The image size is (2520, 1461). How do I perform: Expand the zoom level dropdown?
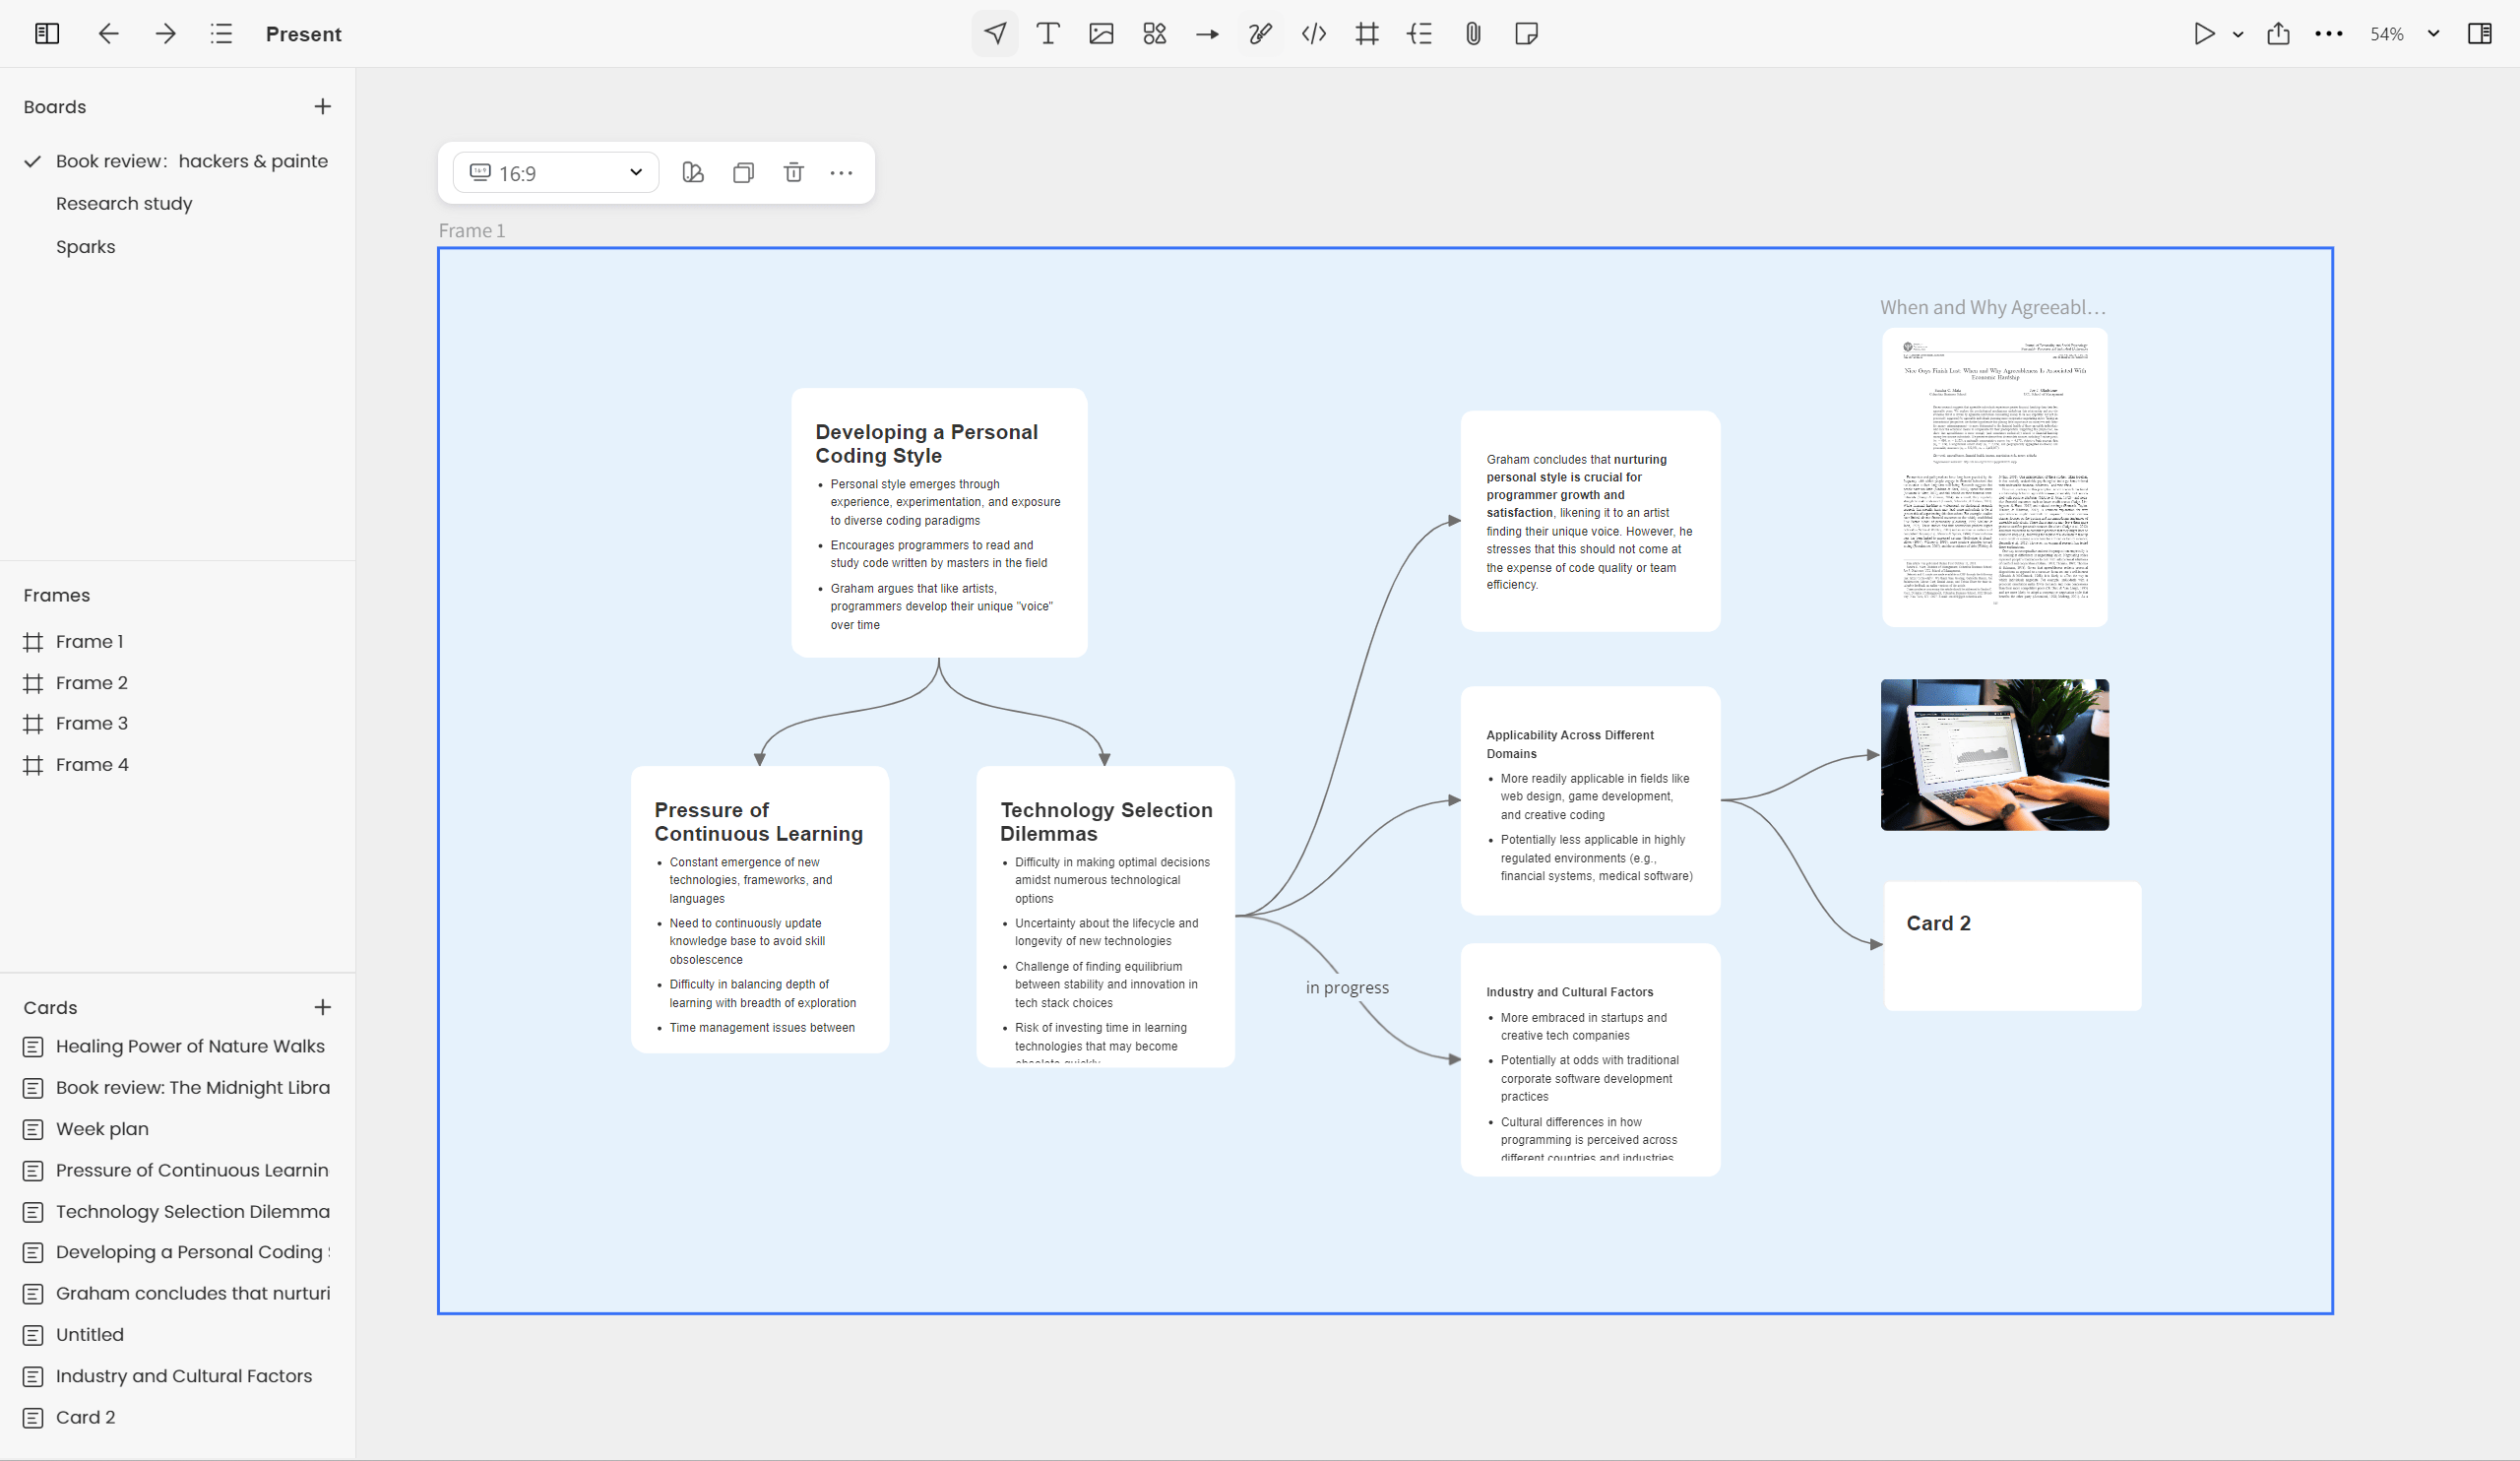[2433, 34]
